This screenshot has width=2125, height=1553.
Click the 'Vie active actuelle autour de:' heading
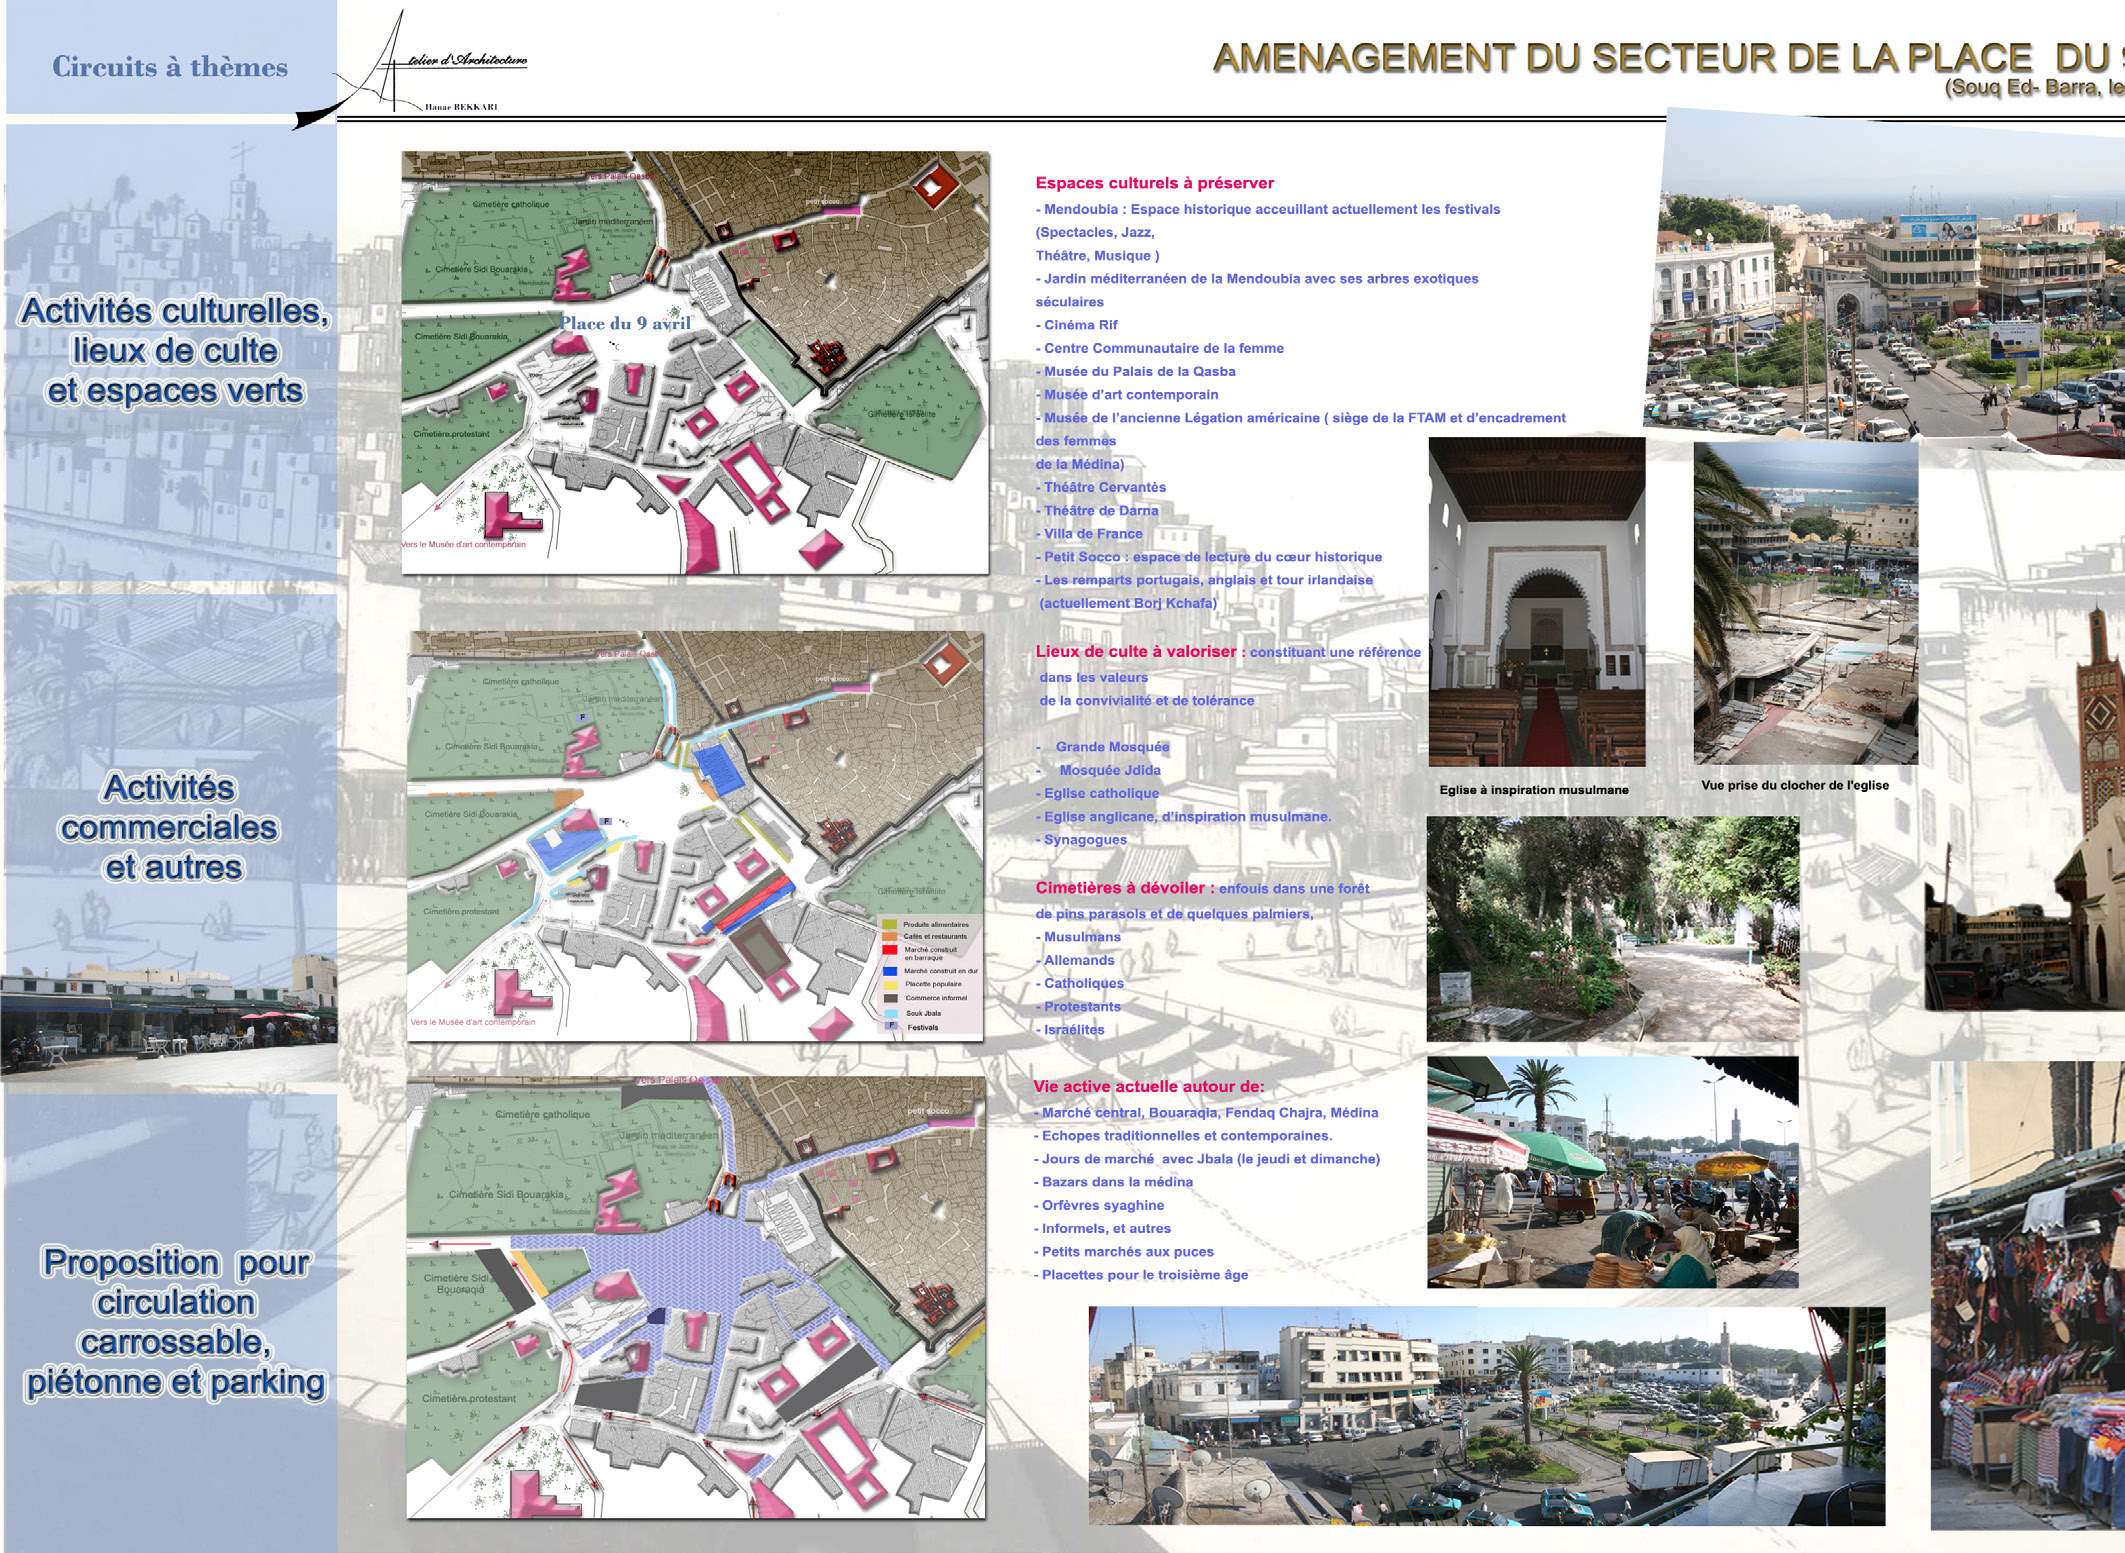point(1148,1086)
